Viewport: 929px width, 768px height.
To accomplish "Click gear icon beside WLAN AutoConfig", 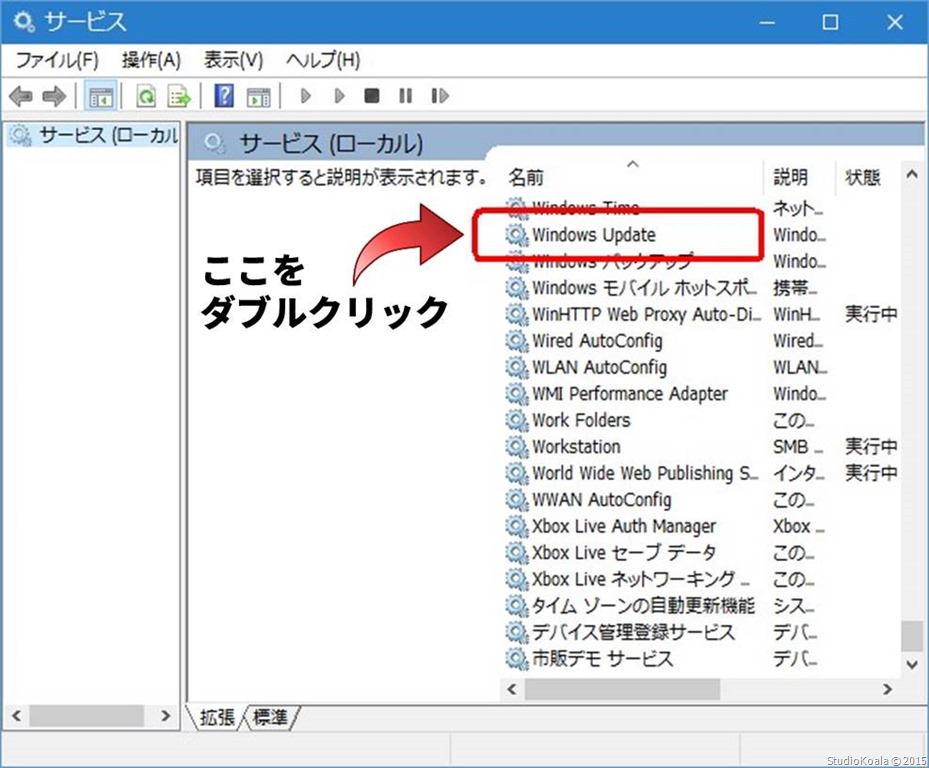I will (517, 368).
